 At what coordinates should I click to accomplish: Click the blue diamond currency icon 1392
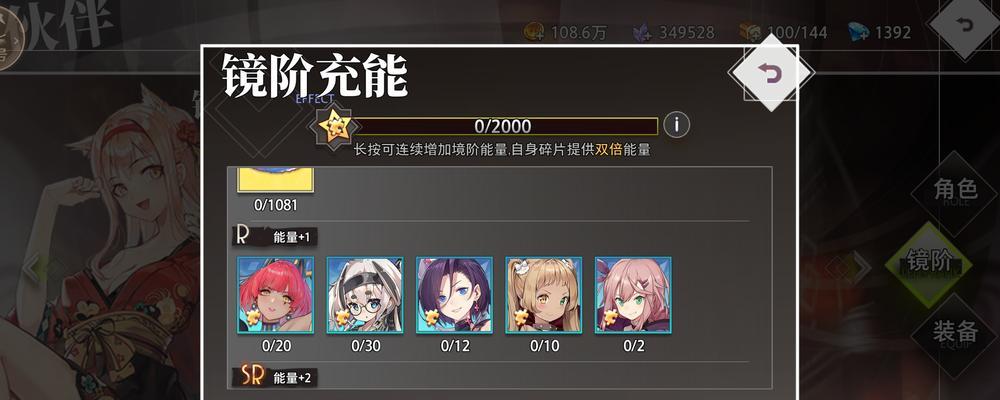pos(858,32)
